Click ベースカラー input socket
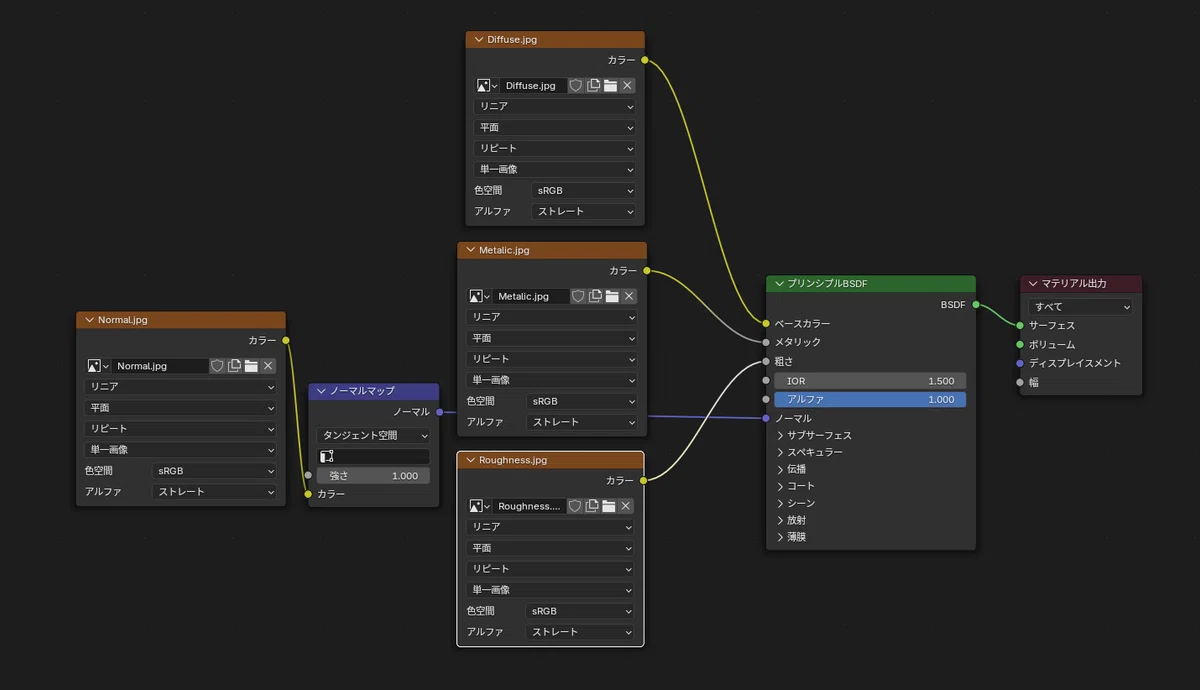 point(766,324)
